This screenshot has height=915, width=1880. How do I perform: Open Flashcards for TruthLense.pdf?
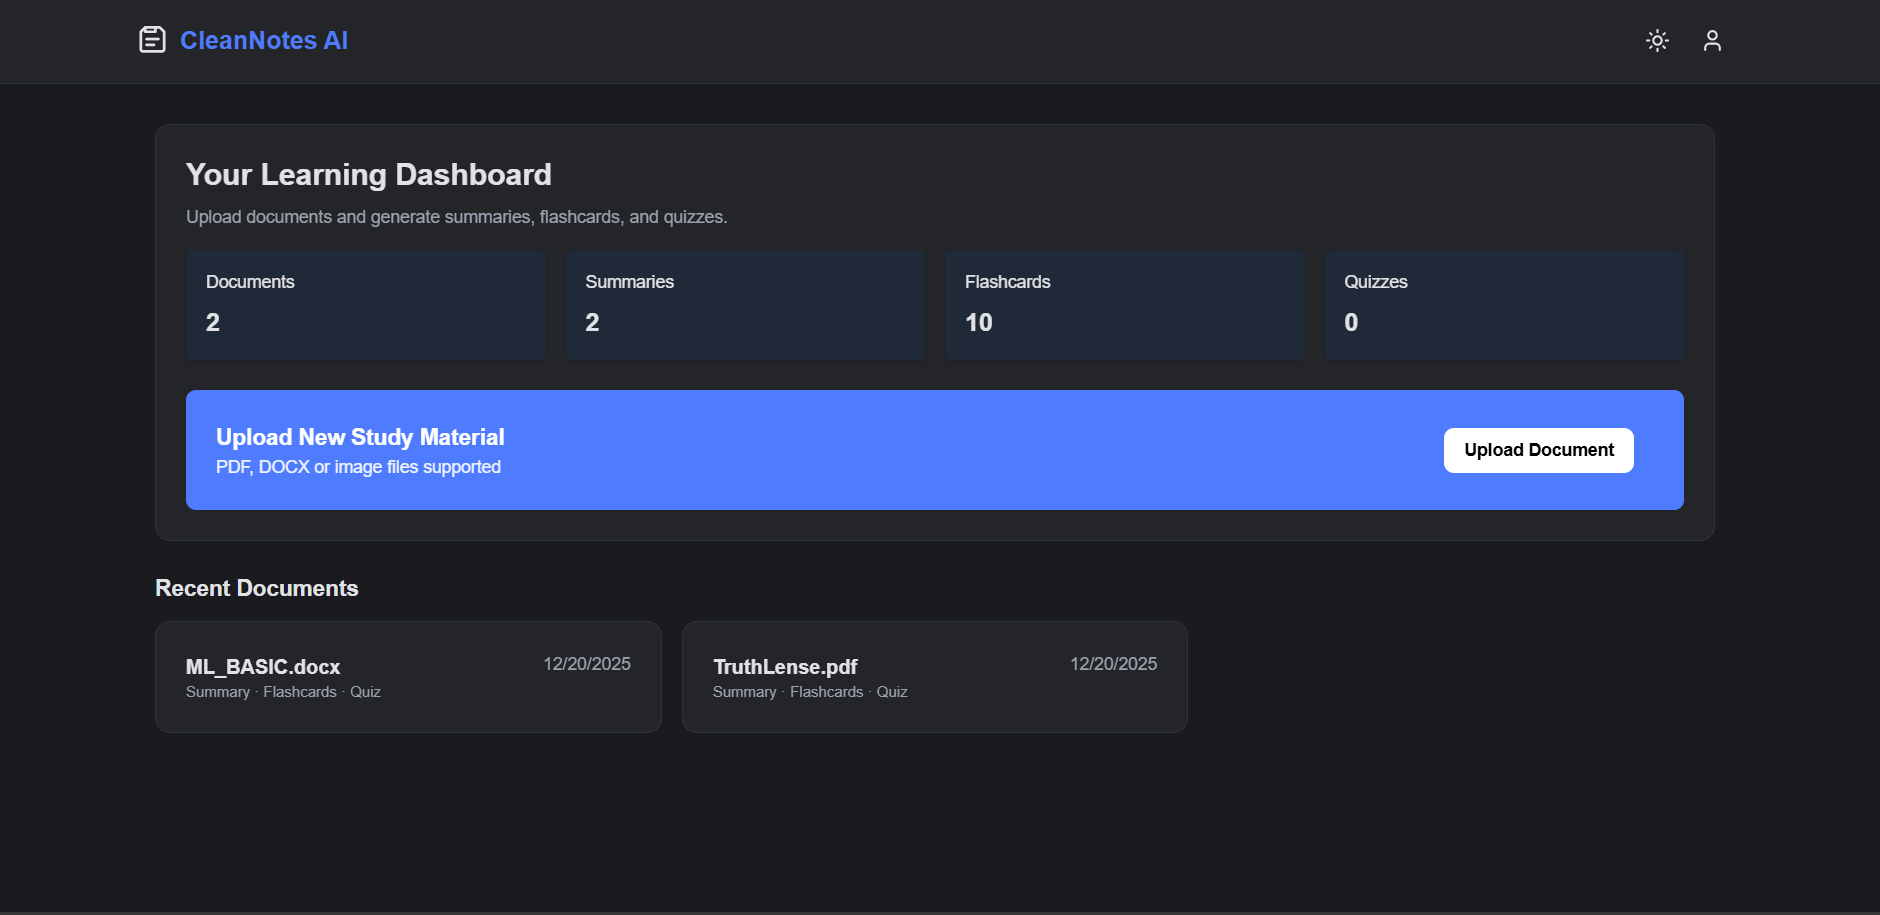(827, 691)
